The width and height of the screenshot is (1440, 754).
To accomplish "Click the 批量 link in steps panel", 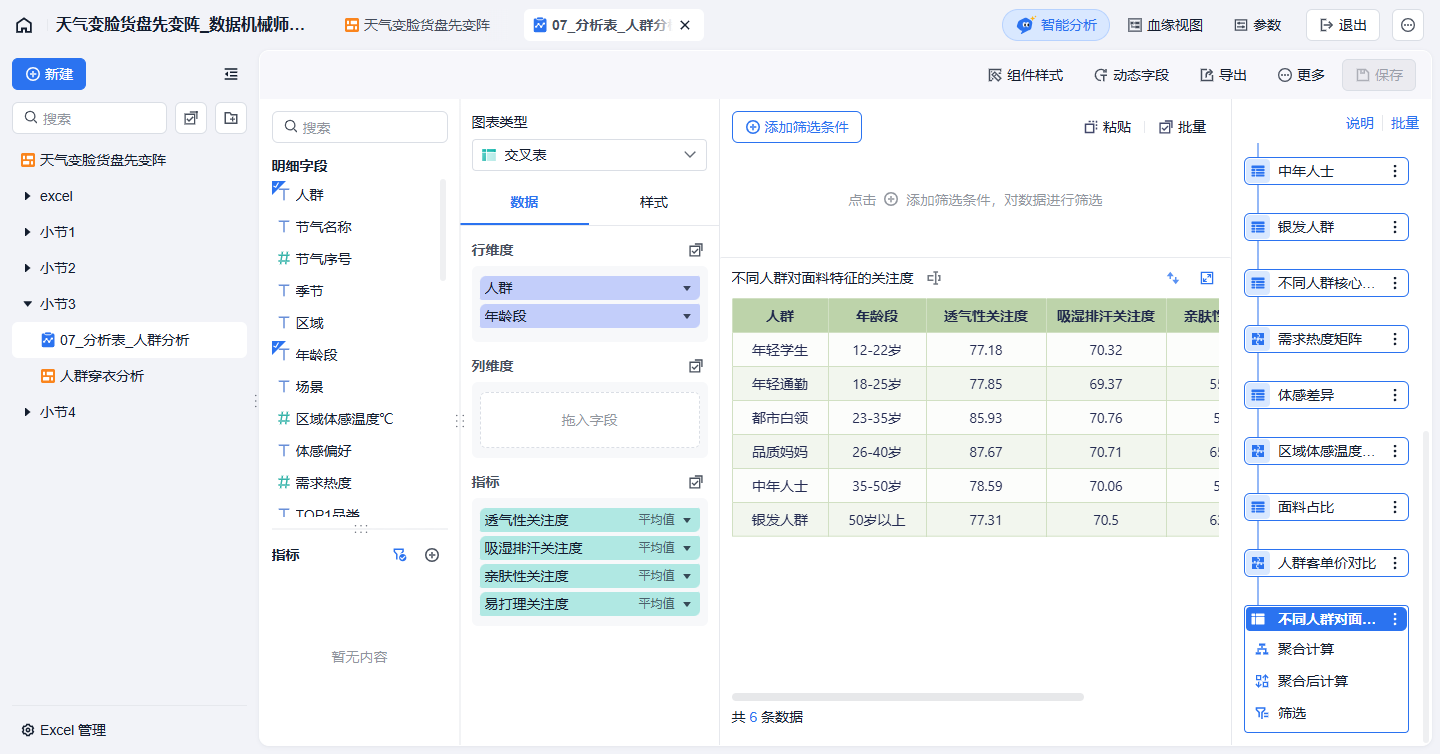I will point(1405,123).
